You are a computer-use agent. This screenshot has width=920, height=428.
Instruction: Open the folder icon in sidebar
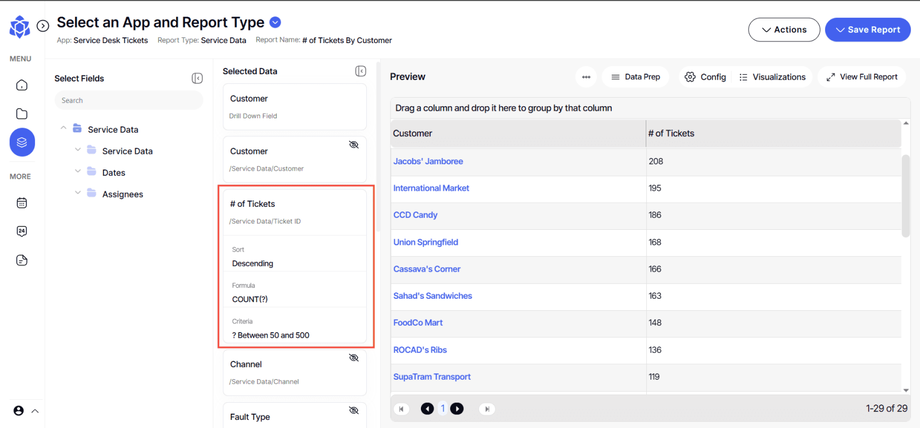[x=22, y=114]
